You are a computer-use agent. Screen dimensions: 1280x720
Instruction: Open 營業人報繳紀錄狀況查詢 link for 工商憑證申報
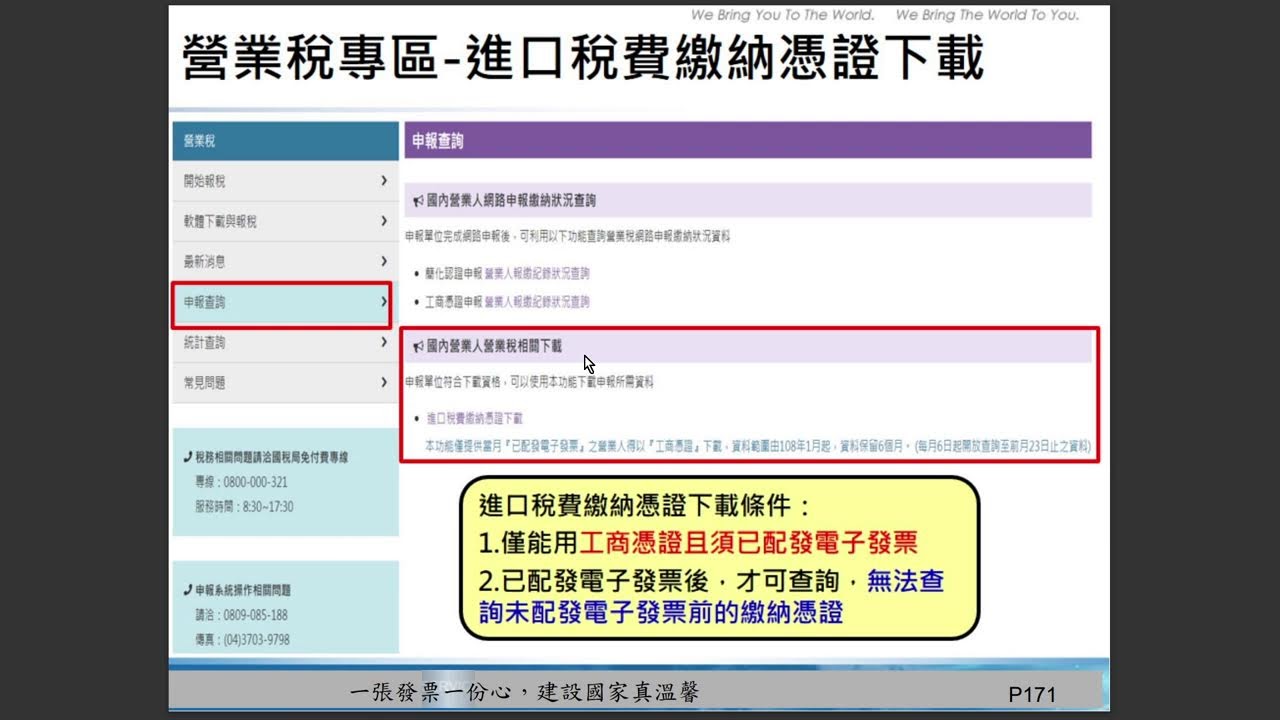[537, 301]
